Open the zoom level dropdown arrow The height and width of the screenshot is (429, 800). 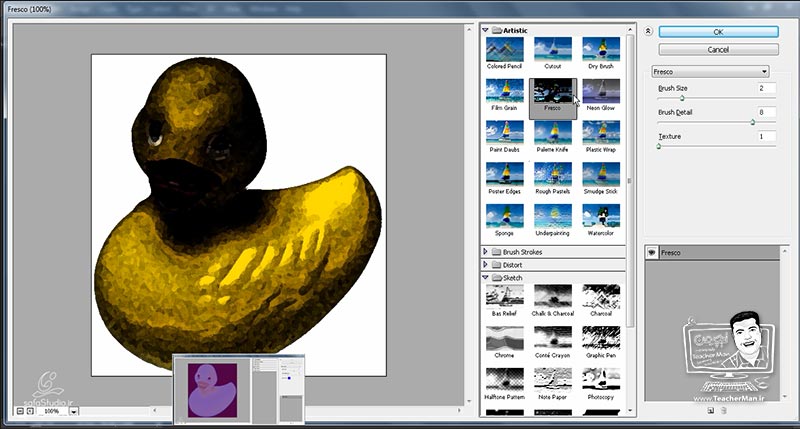74,411
